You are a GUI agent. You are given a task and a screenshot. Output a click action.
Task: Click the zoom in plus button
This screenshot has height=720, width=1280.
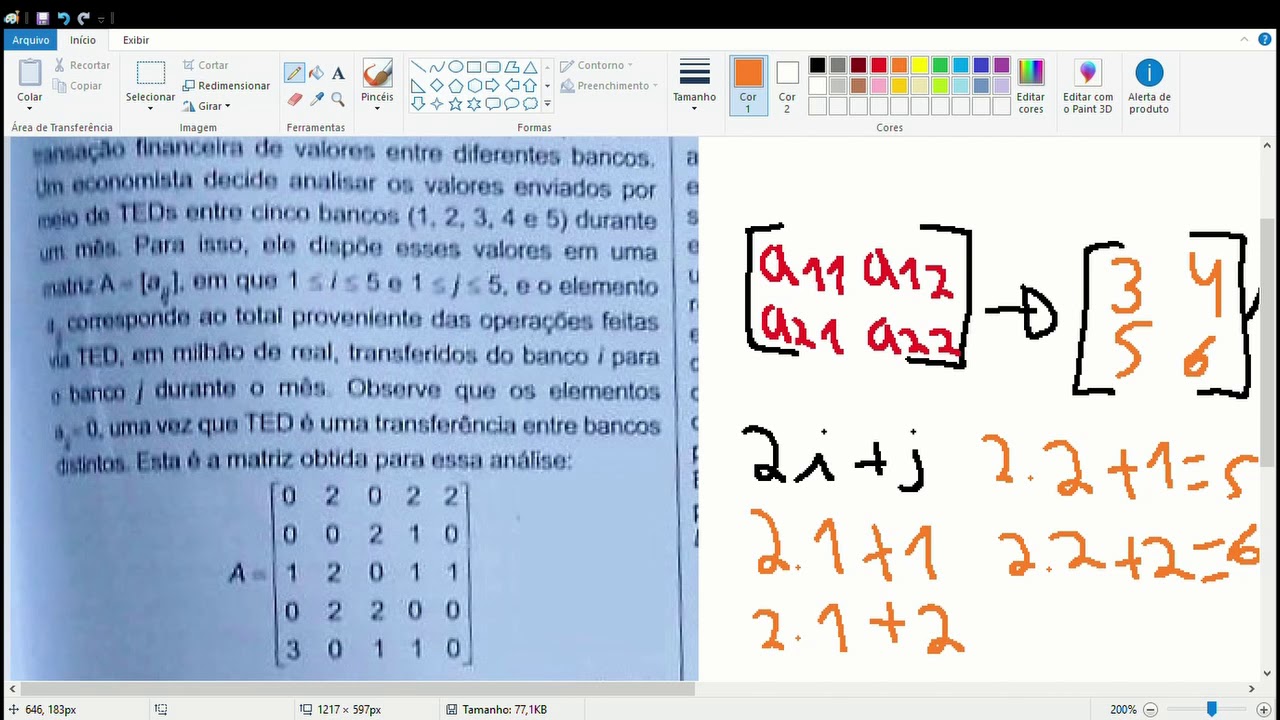[x=1263, y=709]
